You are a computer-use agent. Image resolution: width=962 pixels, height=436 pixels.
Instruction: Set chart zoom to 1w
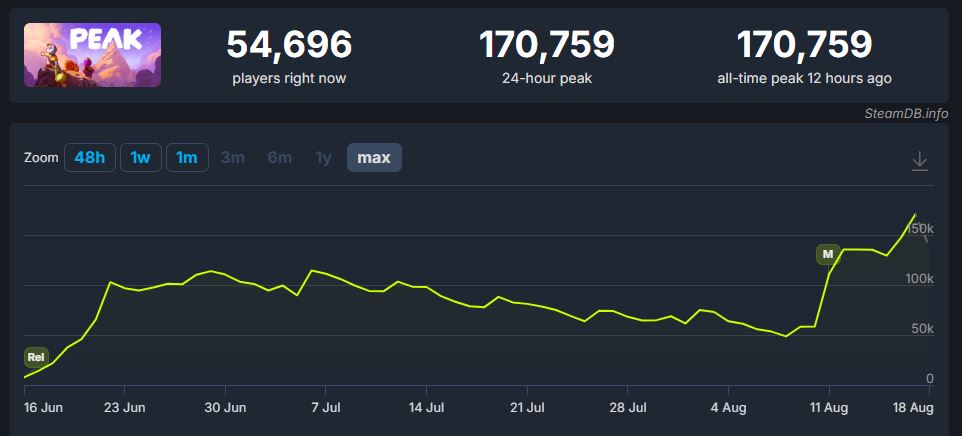(x=141, y=158)
